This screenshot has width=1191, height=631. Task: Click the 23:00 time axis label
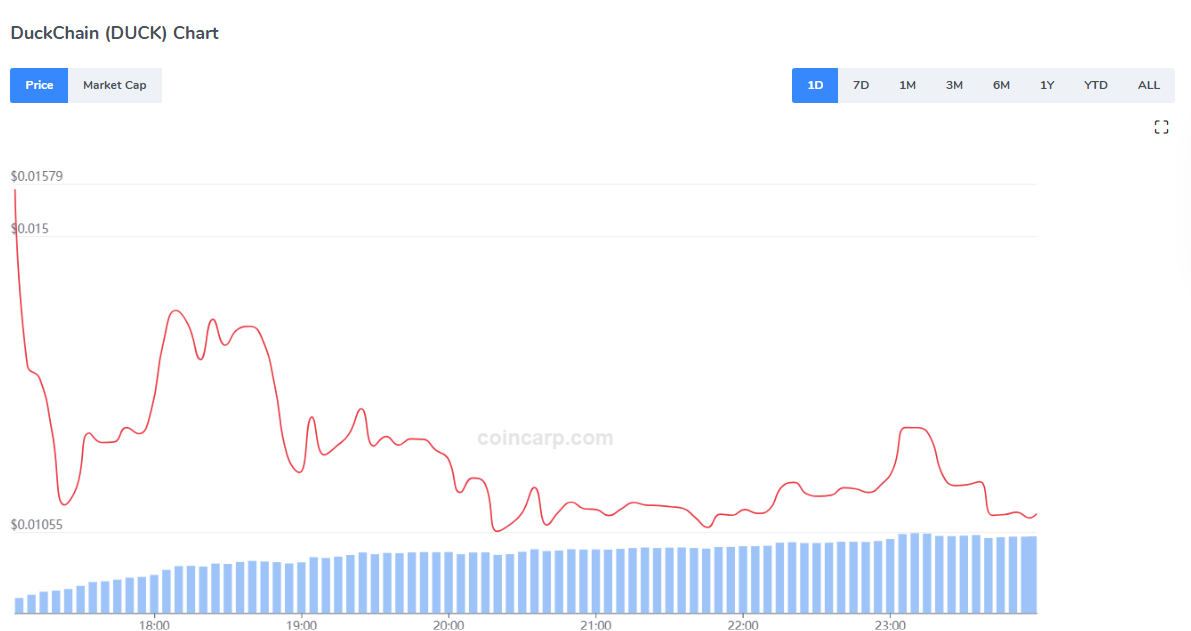[x=890, y=625]
